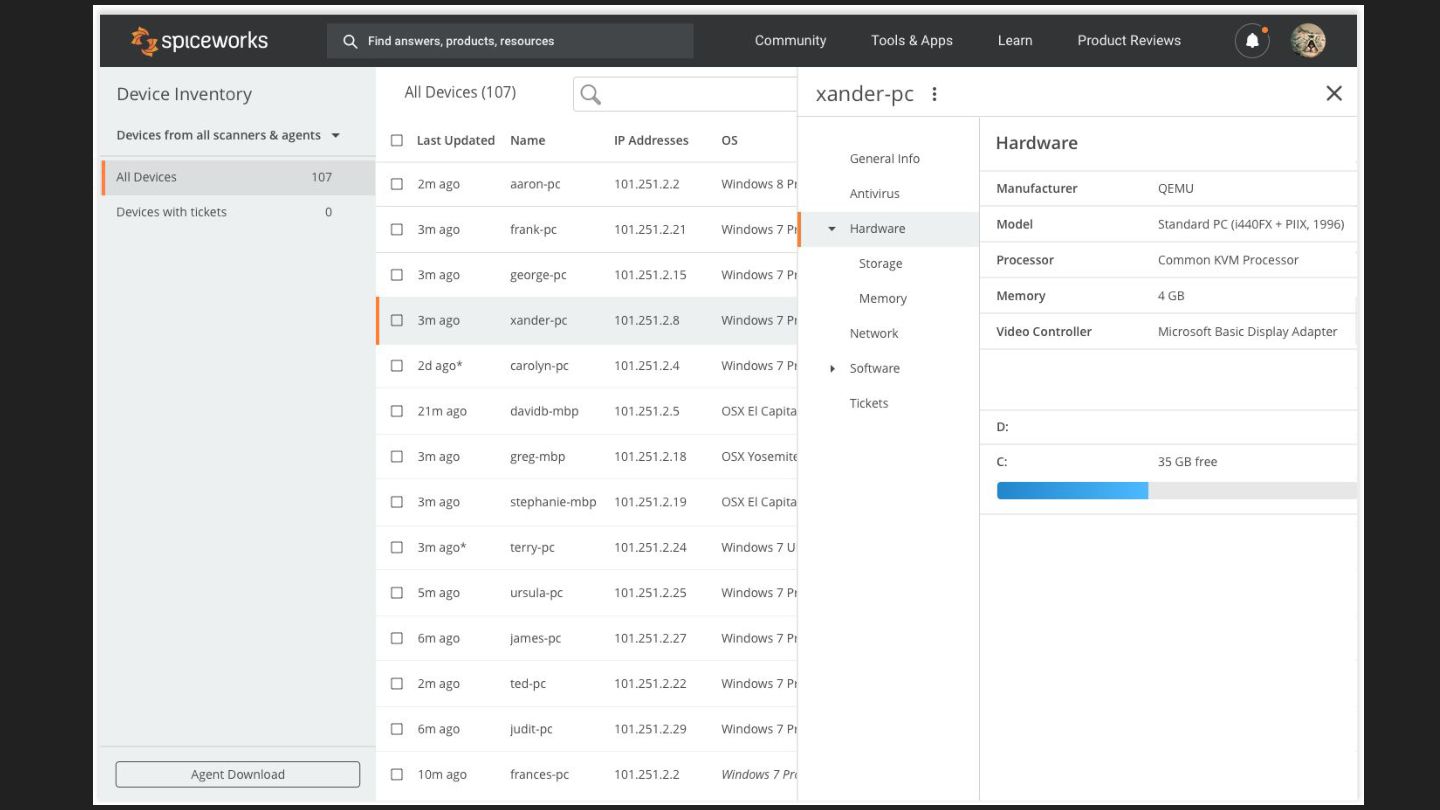Check the box next to frank-pc
Image resolution: width=1440 pixels, height=810 pixels.
point(397,229)
